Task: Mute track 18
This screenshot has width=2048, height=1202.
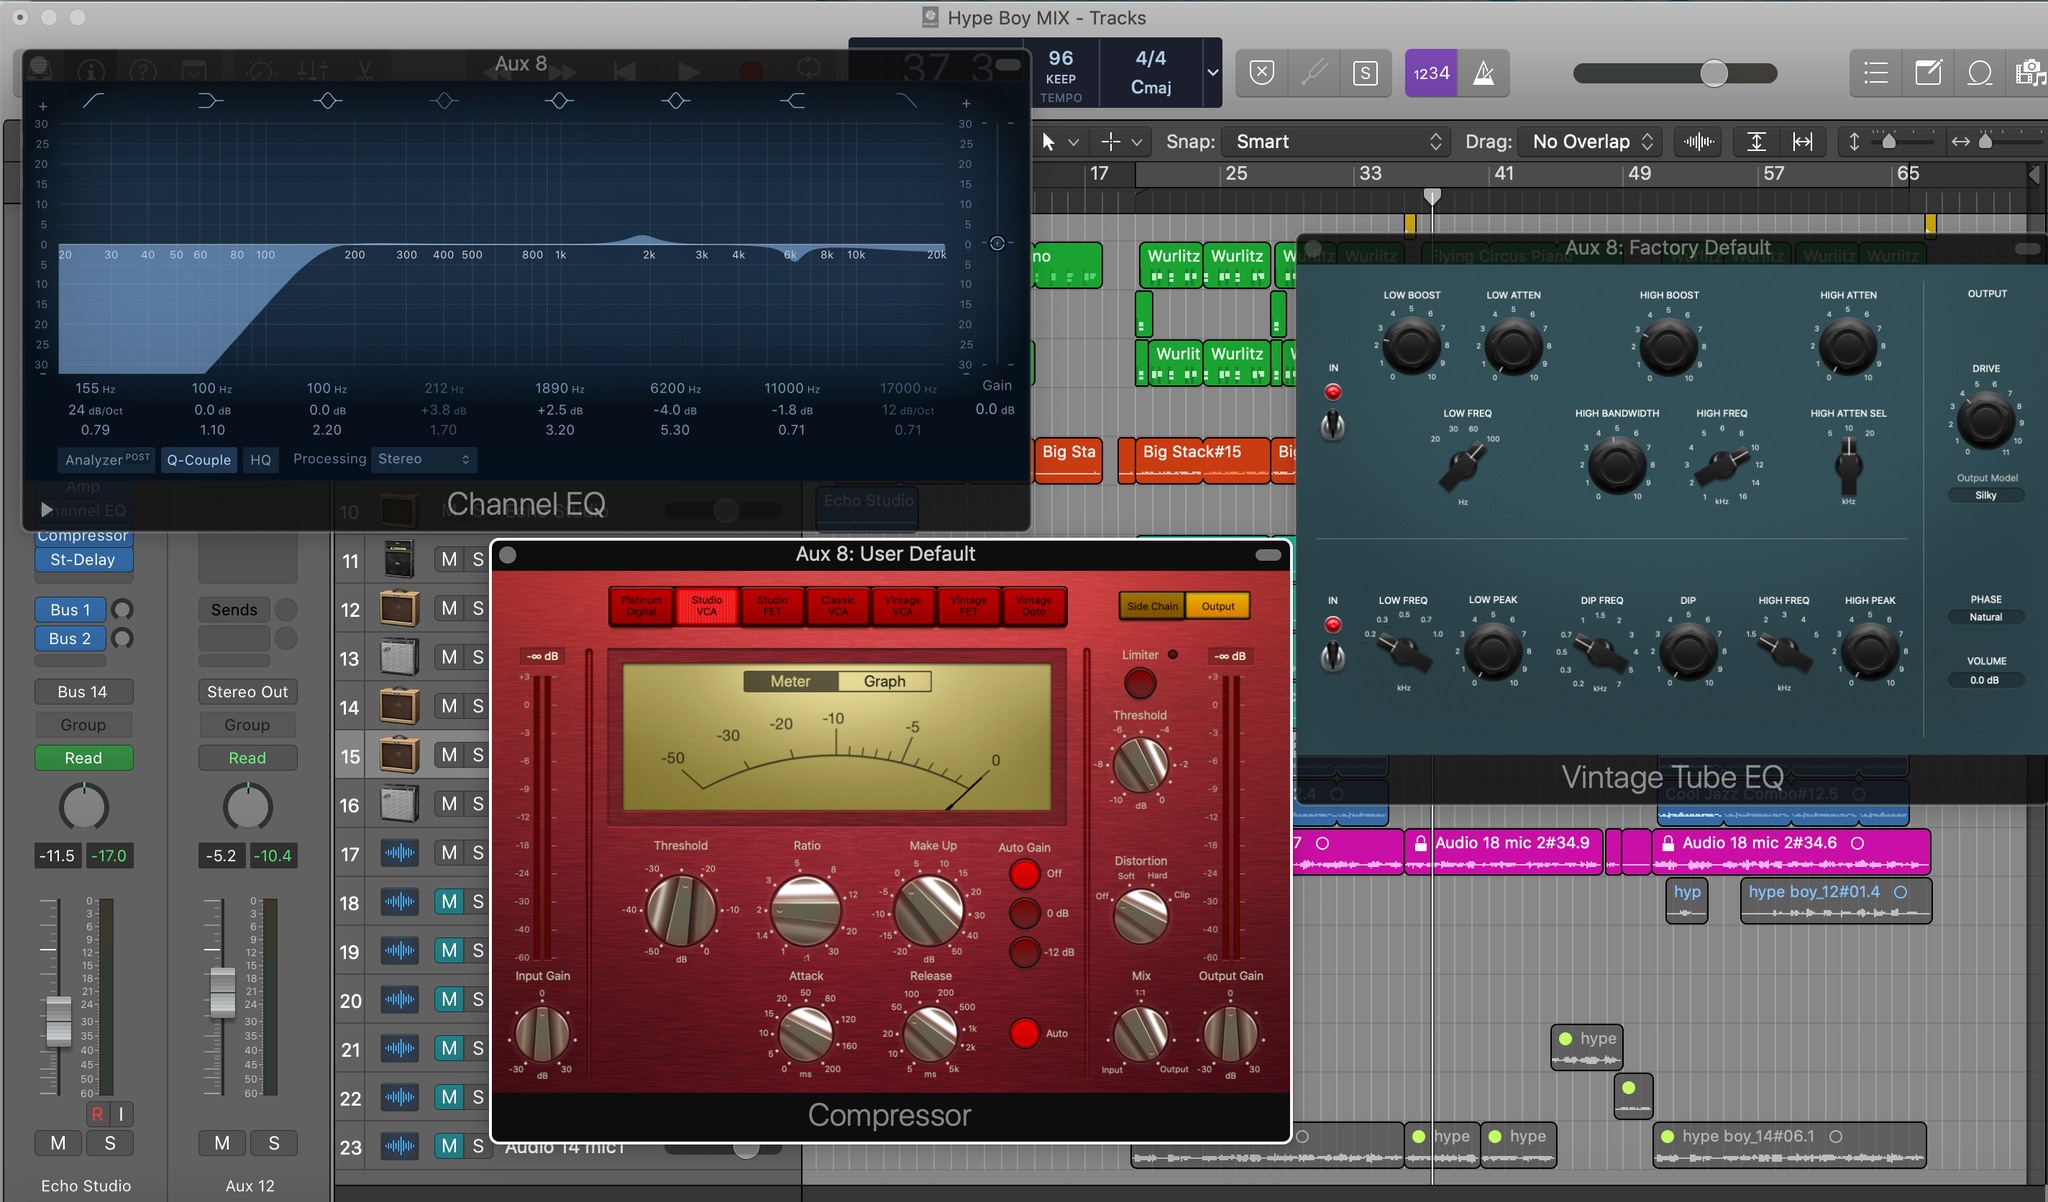Action: click(x=449, y=902)
